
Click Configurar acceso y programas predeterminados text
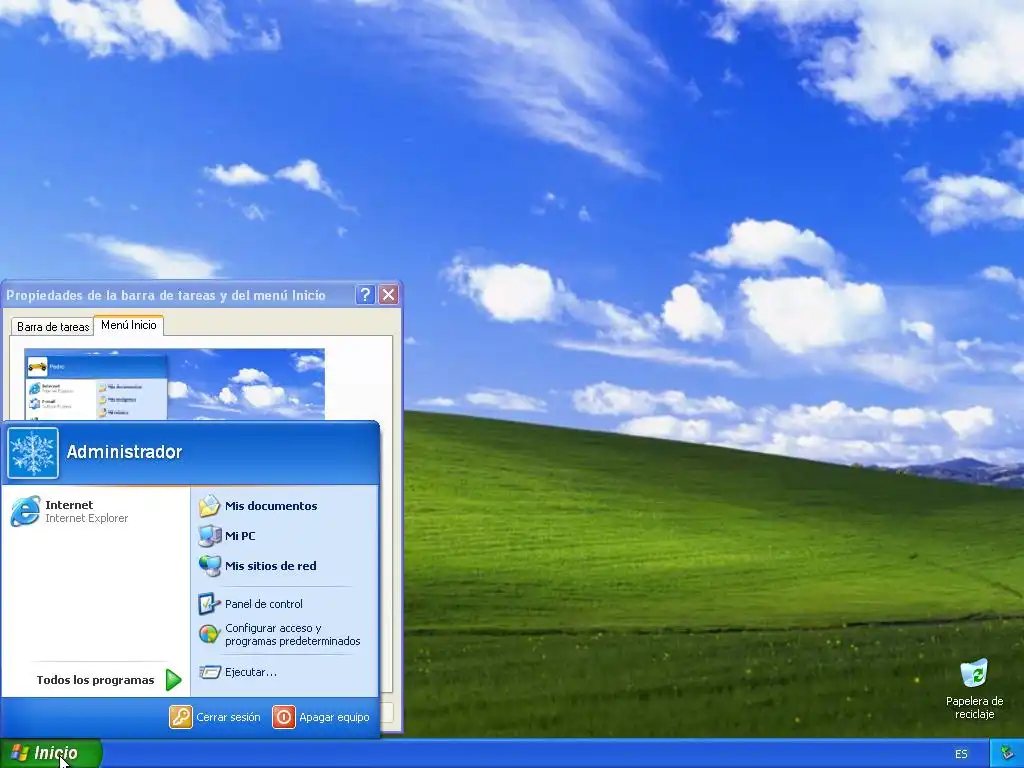point(293,634)
